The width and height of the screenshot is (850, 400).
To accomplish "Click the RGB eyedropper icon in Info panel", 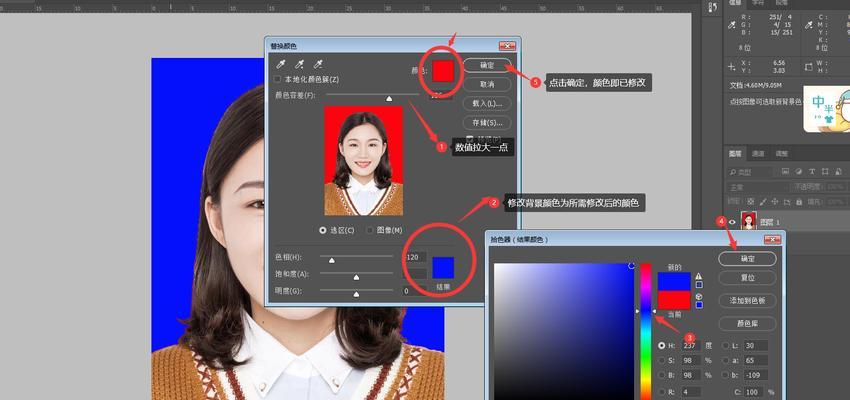I will (732, 25).
